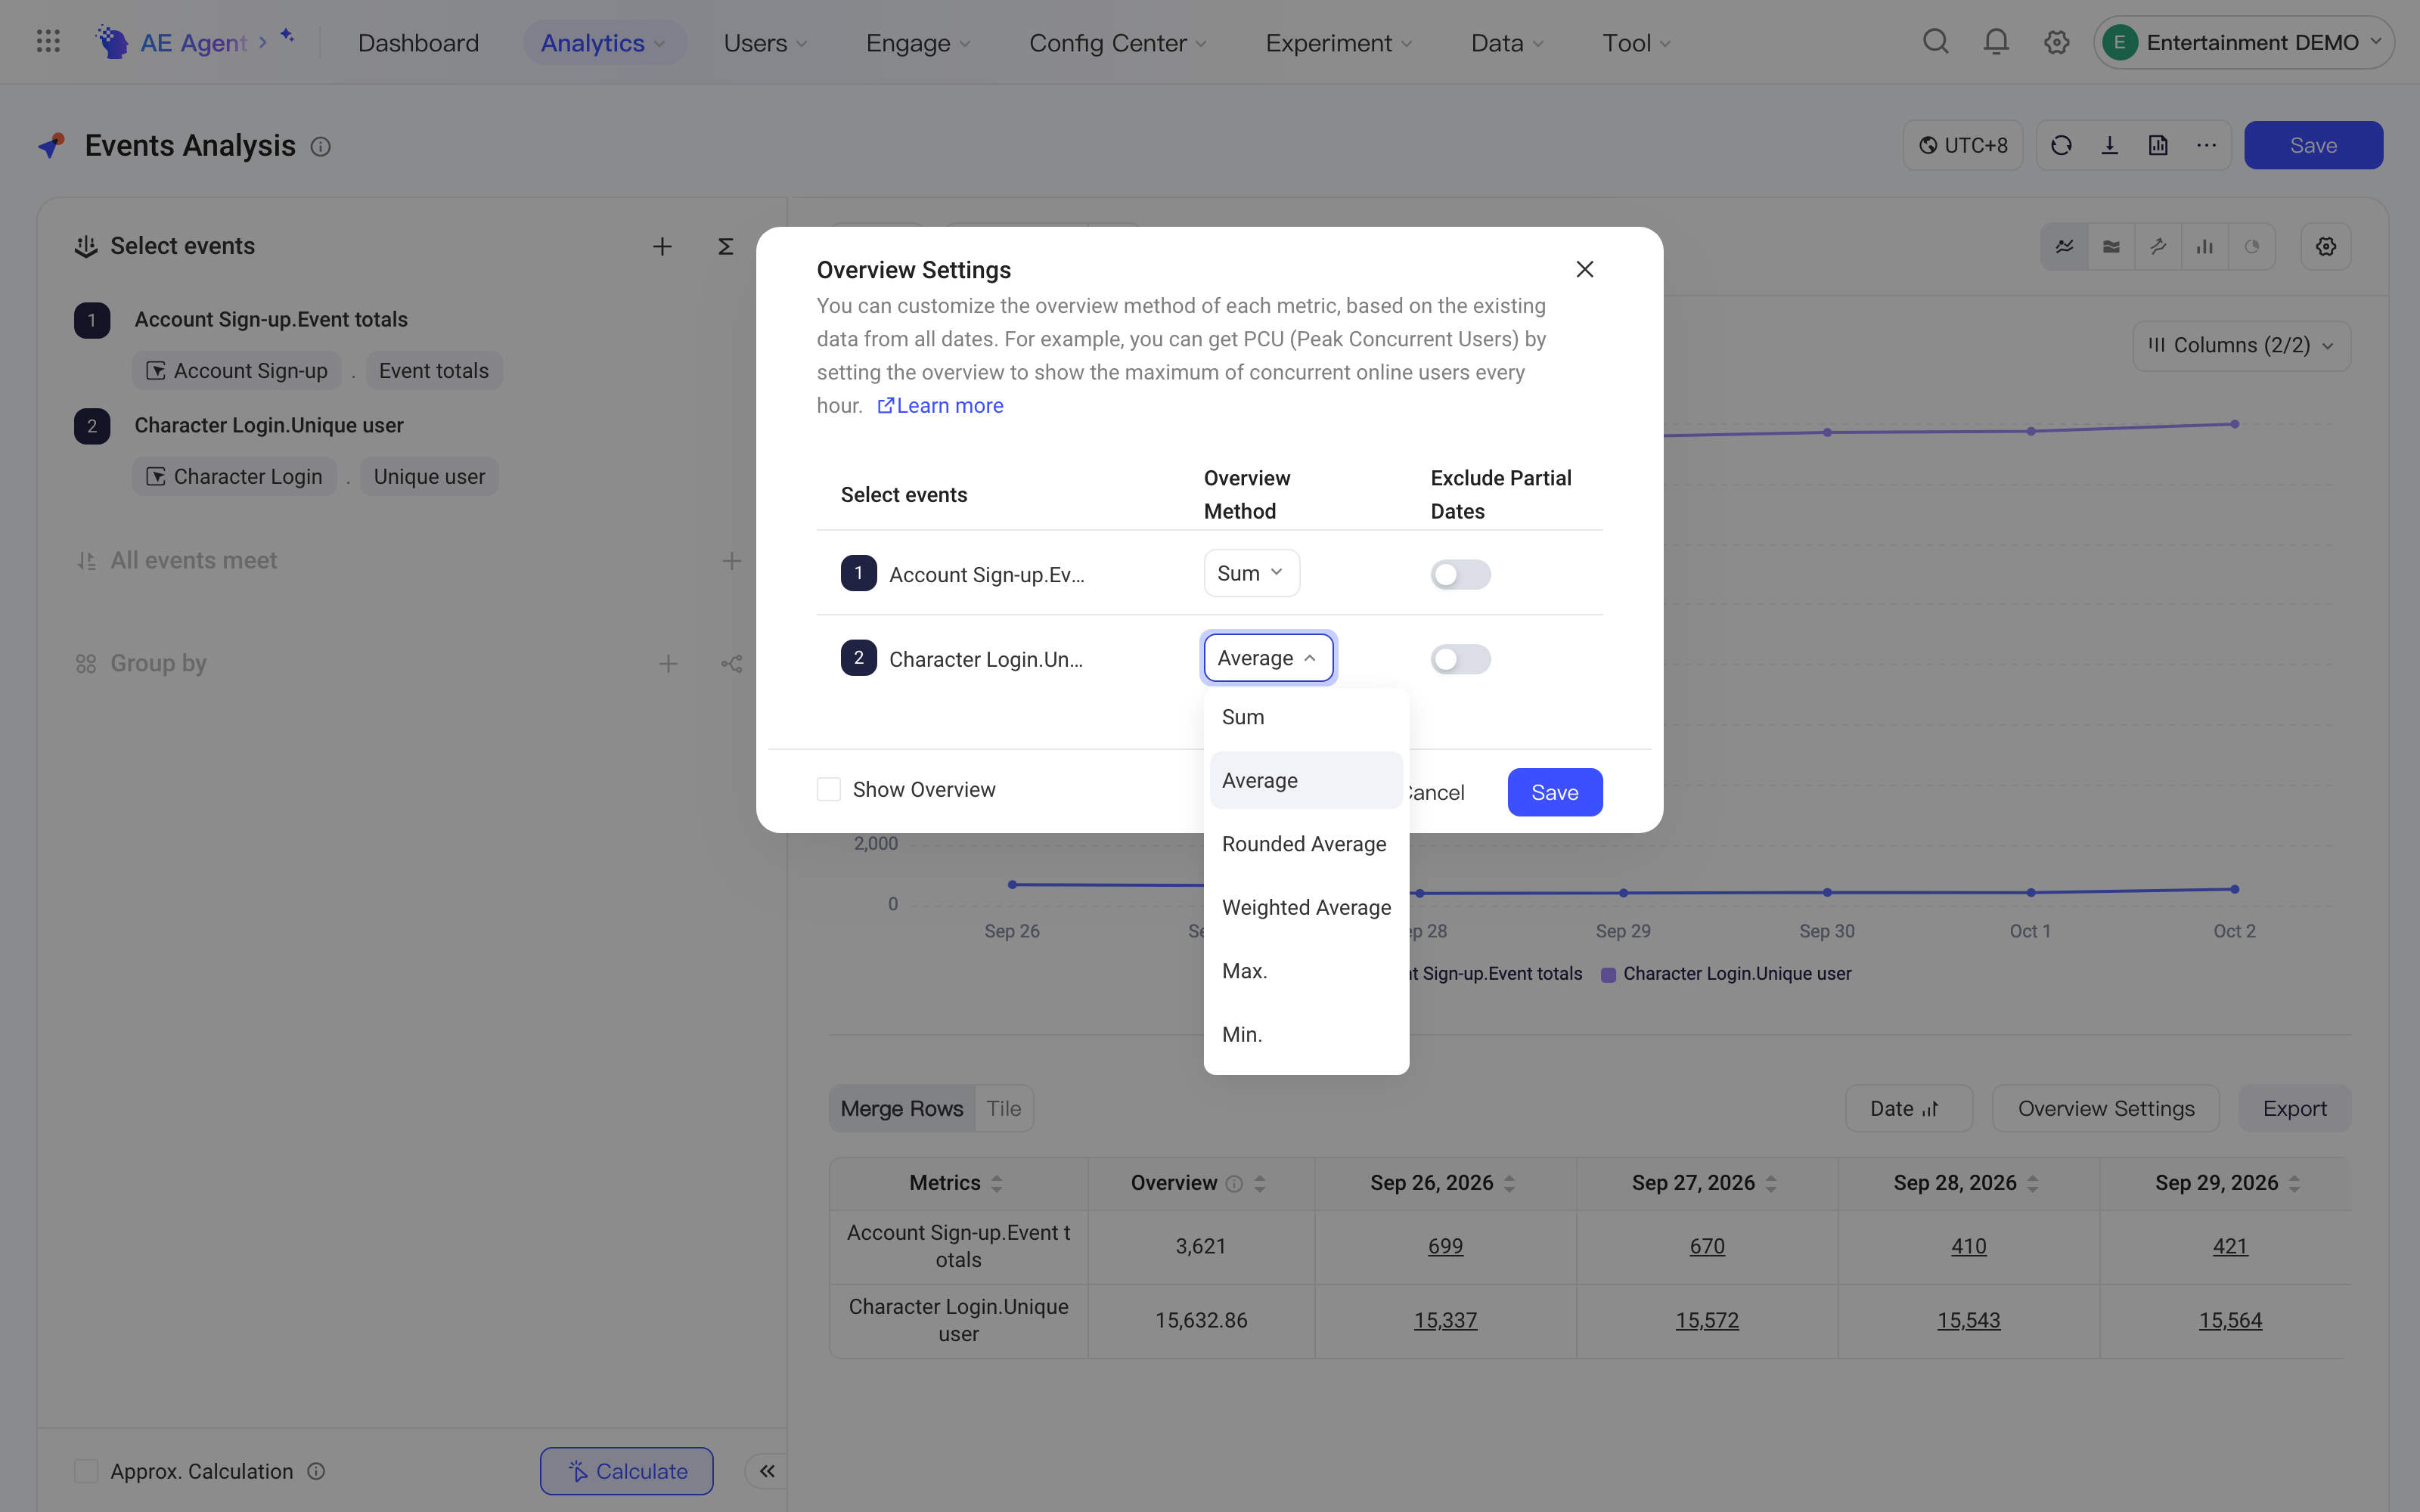Open the search magnifier icon
Viewport: 2420px width, 1512px height.
tap(1936, 42)
